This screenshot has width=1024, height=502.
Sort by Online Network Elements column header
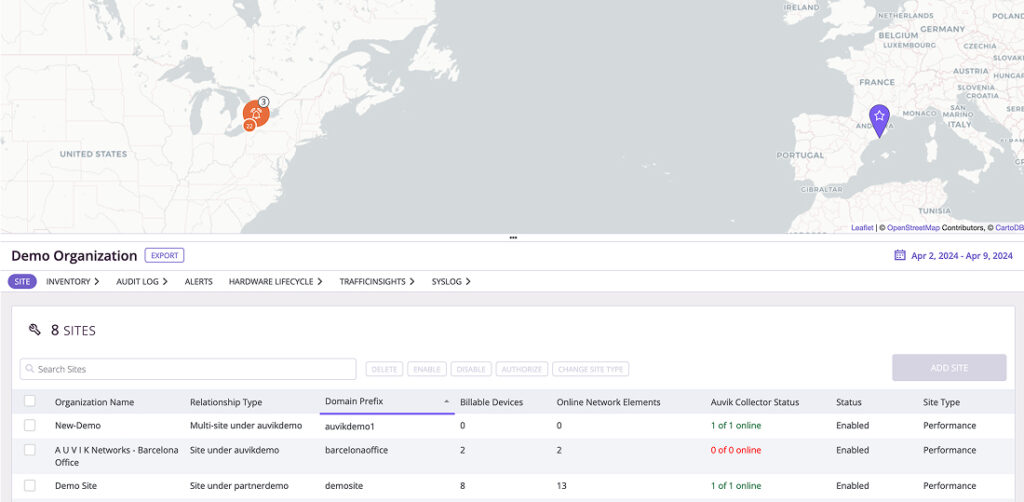tap(609, 402)
